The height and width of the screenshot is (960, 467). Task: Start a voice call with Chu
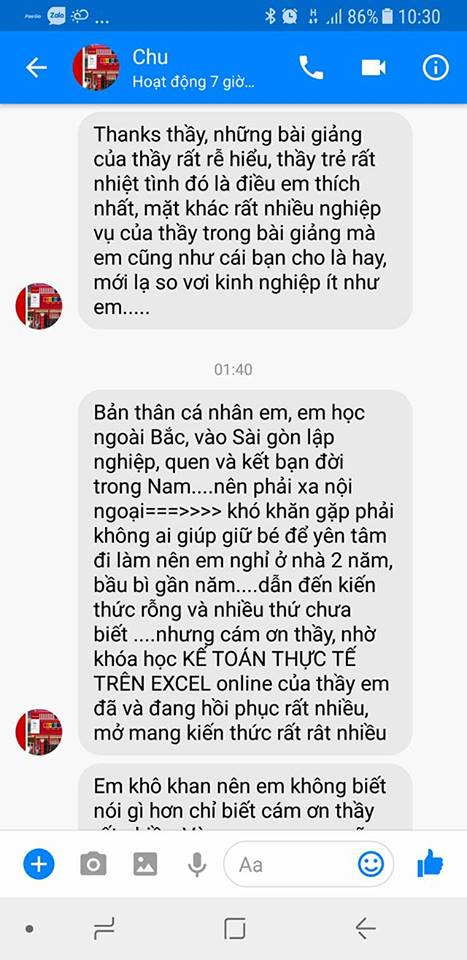point(311,67)
